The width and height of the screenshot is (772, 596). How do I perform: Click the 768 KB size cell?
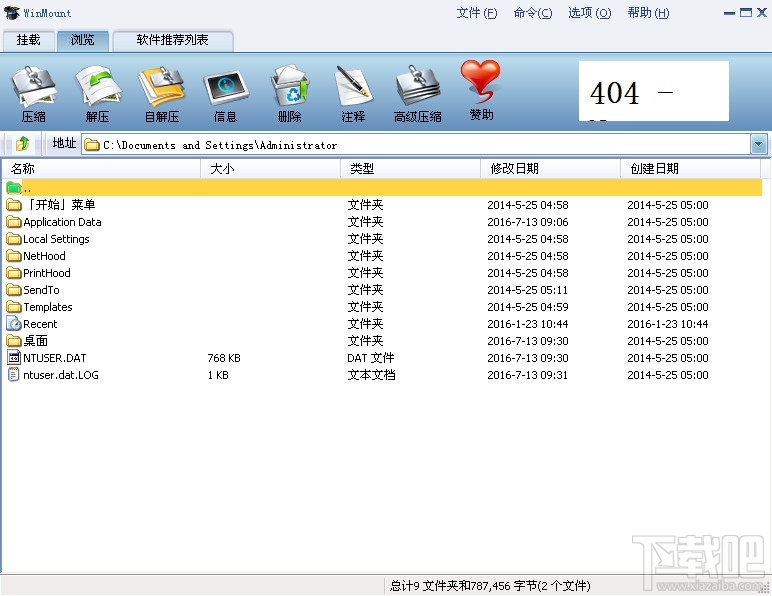coord(224,358)
